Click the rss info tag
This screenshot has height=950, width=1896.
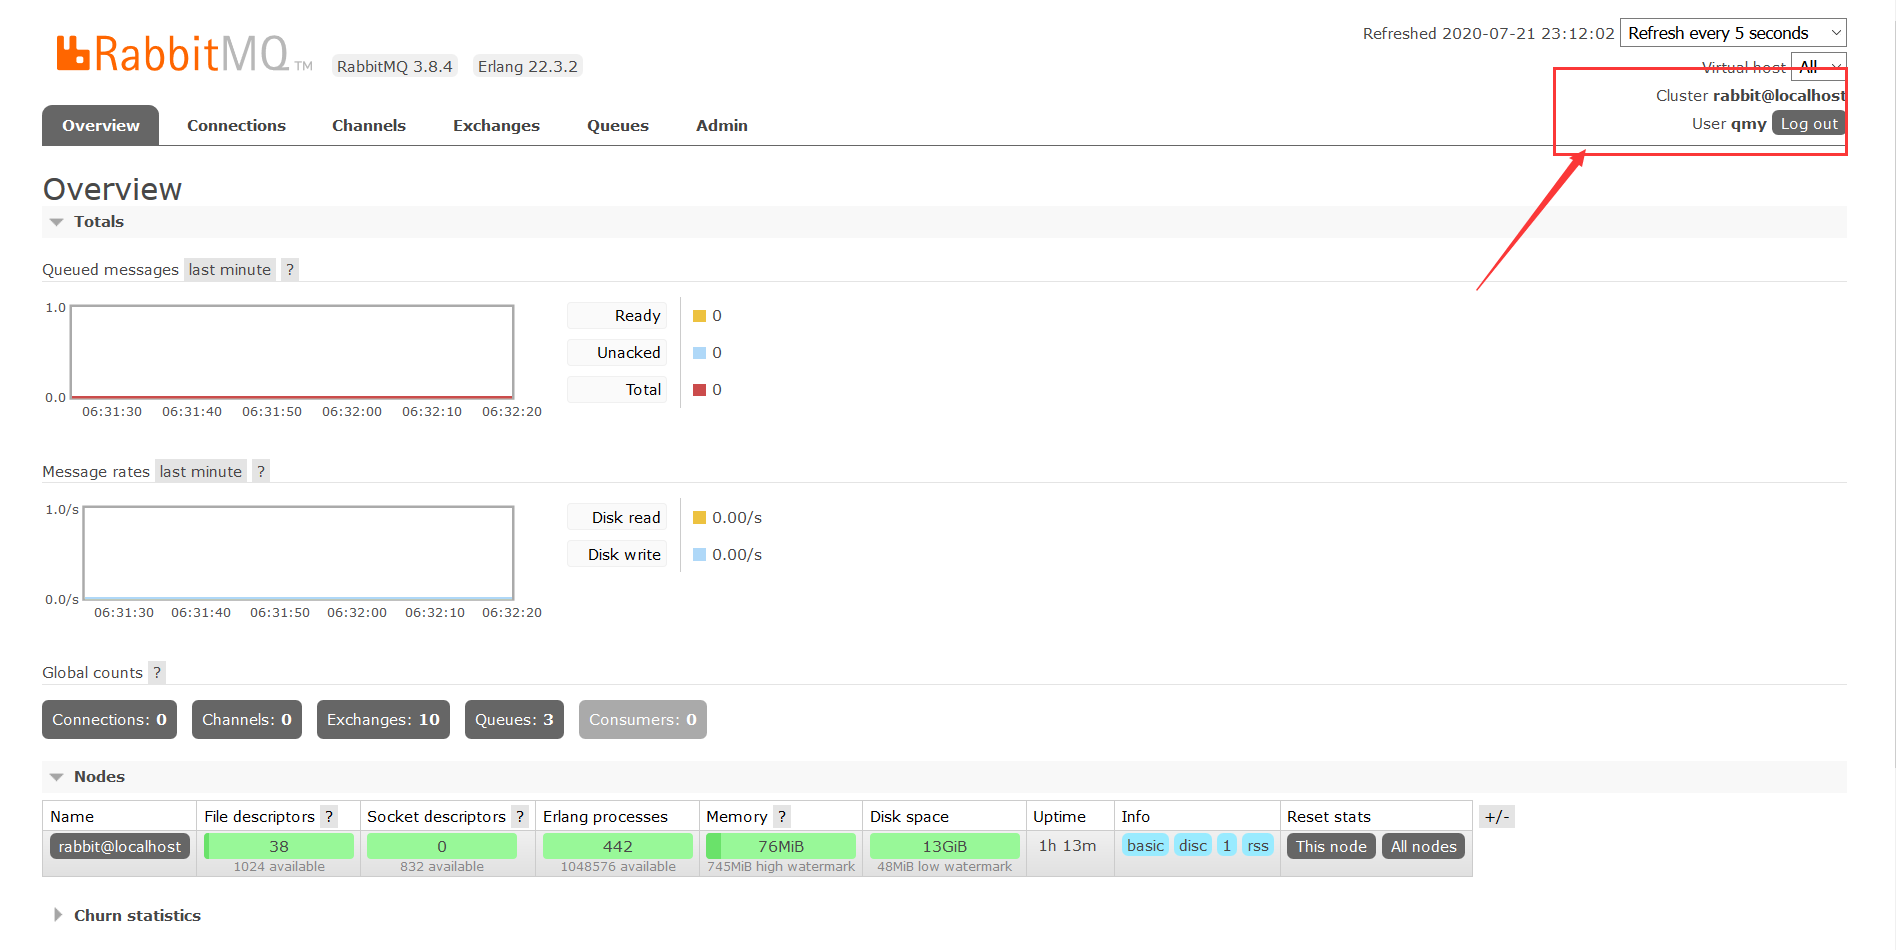[x=1258, y=846]
